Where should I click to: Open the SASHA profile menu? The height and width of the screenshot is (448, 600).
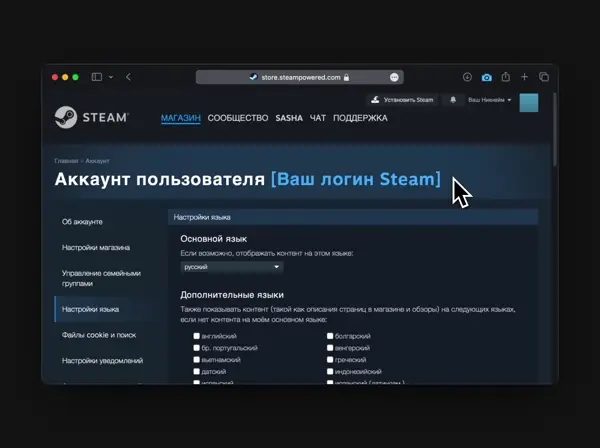tap(289, 118)
